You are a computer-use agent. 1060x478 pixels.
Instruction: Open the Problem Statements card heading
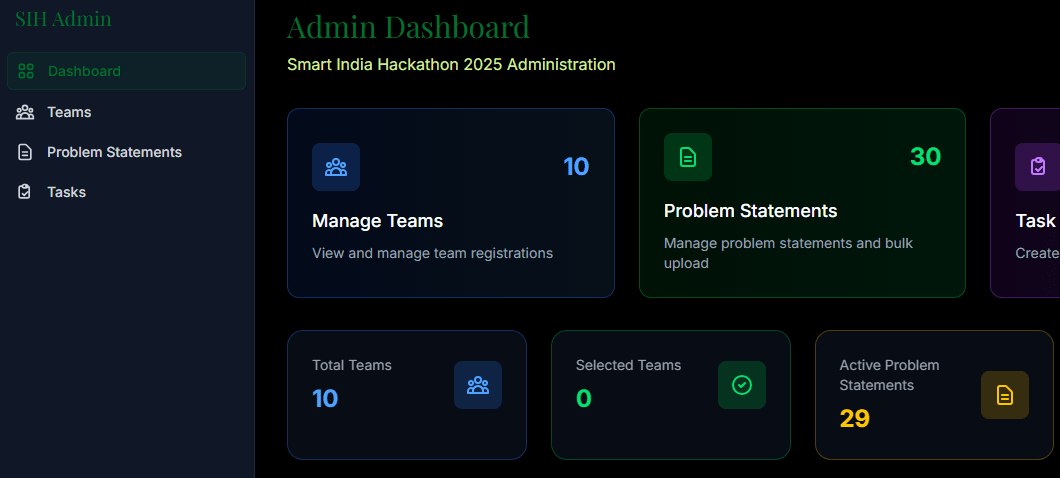(750, 211)
